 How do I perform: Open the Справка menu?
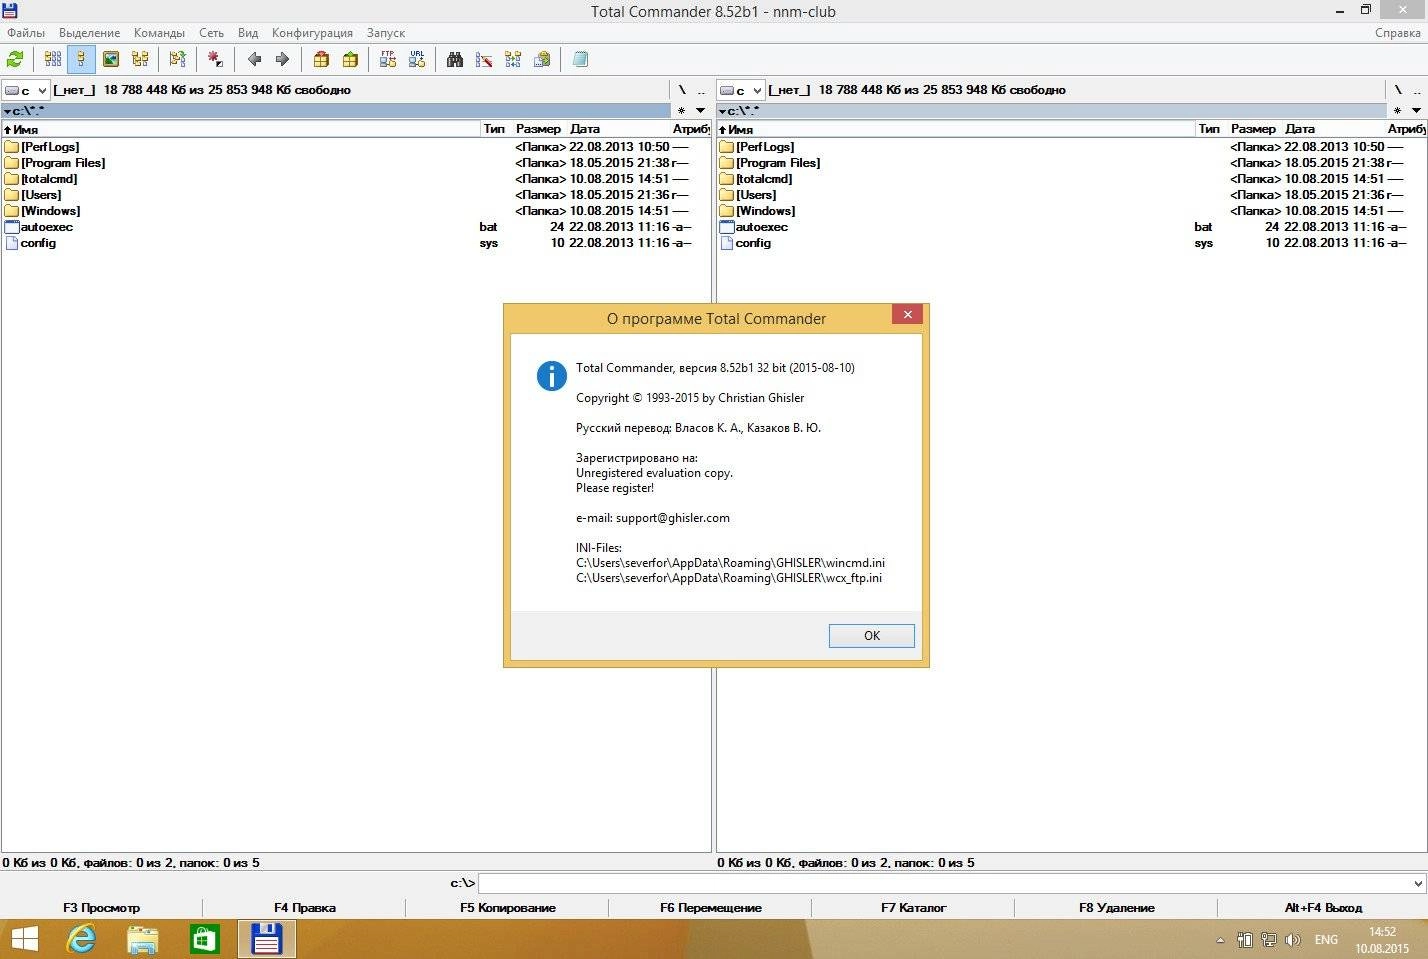[x=1397, y=33]
